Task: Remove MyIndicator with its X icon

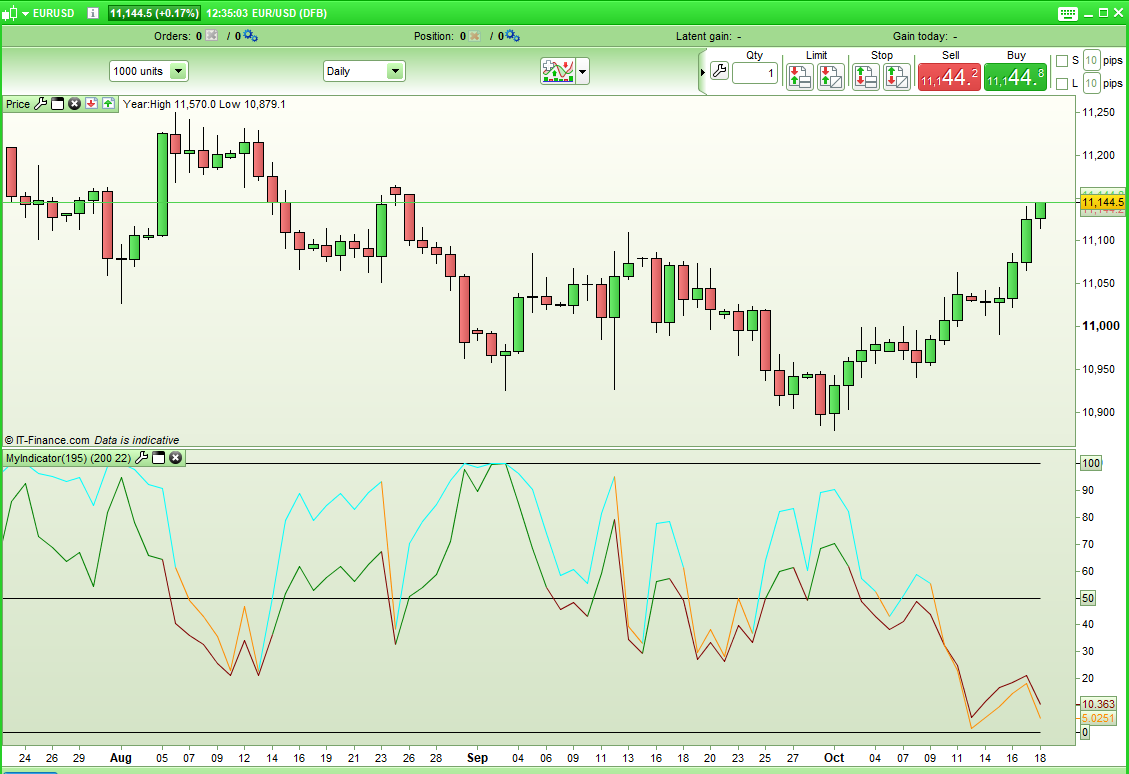Action: click(176, 458)
